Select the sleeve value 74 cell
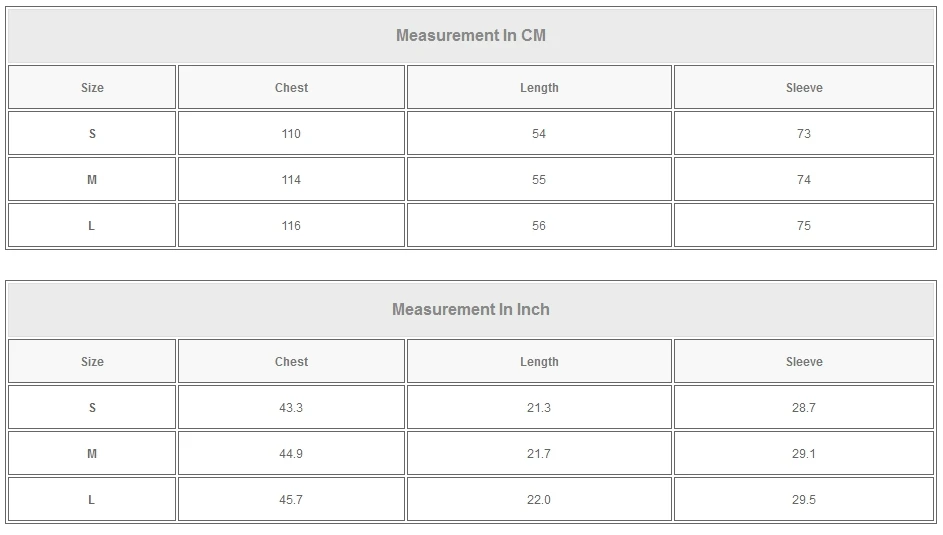943x535 pixels. click(x=804, y=180)
